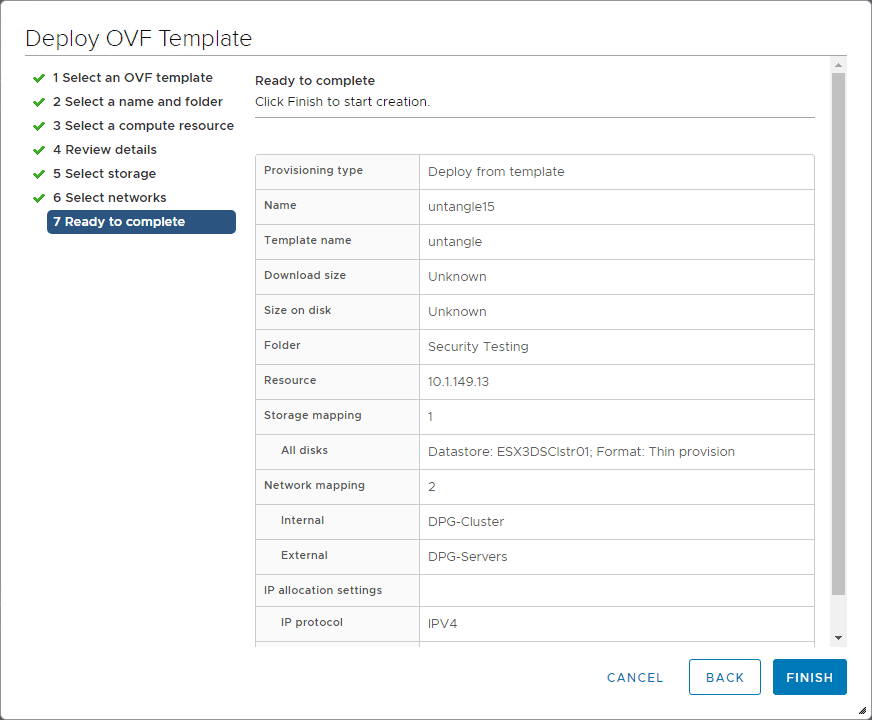Select the Internal DPG-Cluster mapping row
Screen dimensions: 872x720
535,521
